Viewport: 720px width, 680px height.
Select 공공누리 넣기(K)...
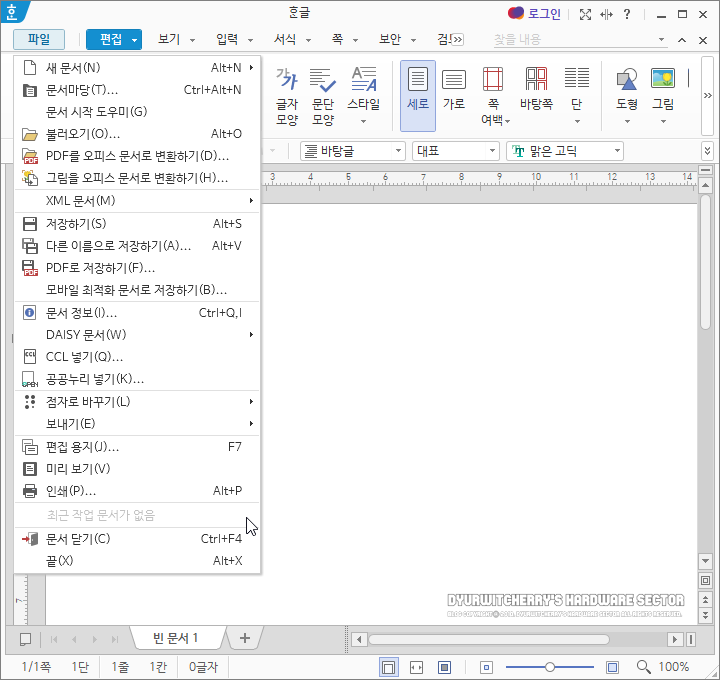pos(137,379)
